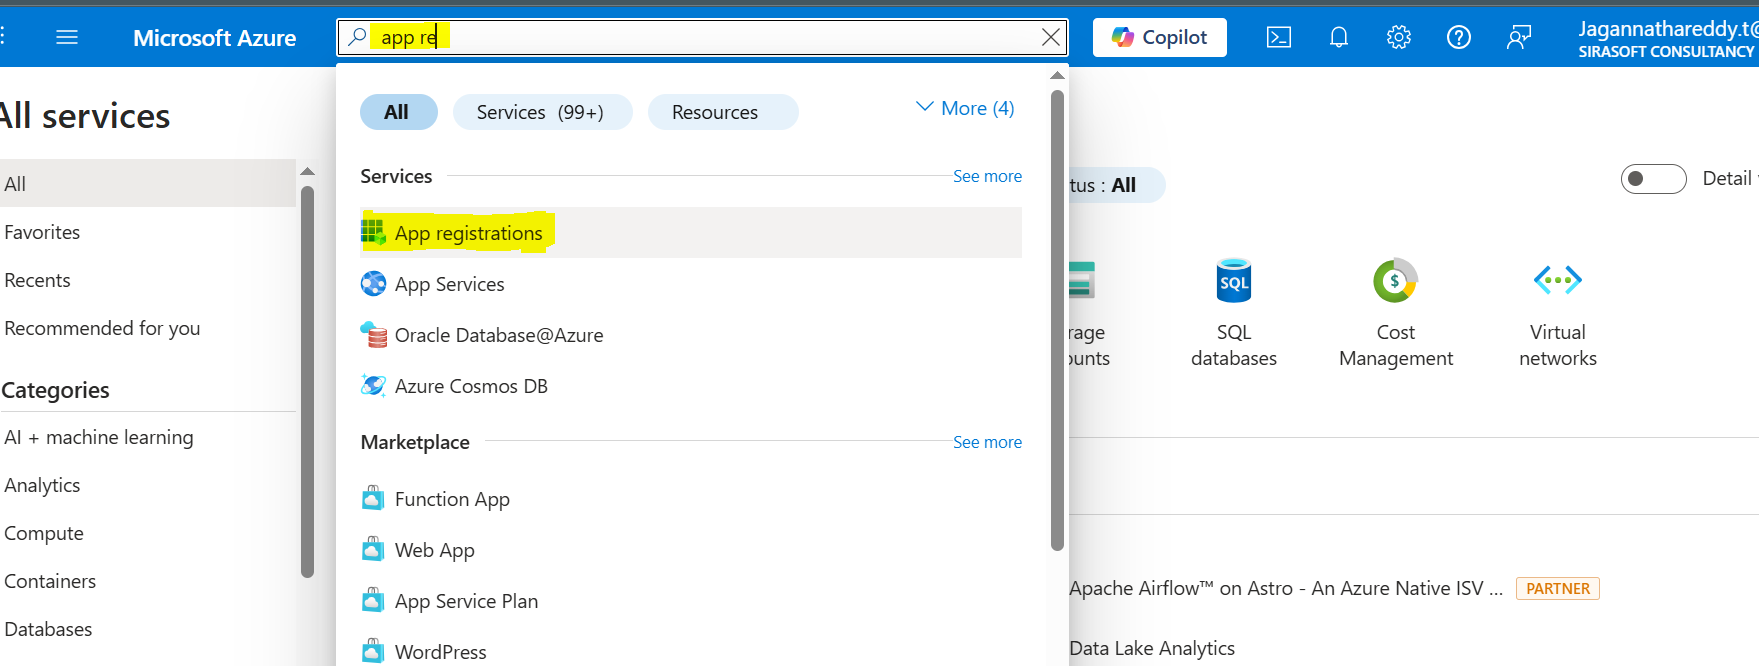Open App Services result
1759x666 pixels.
pyautogui.click(x=690, y=284)
